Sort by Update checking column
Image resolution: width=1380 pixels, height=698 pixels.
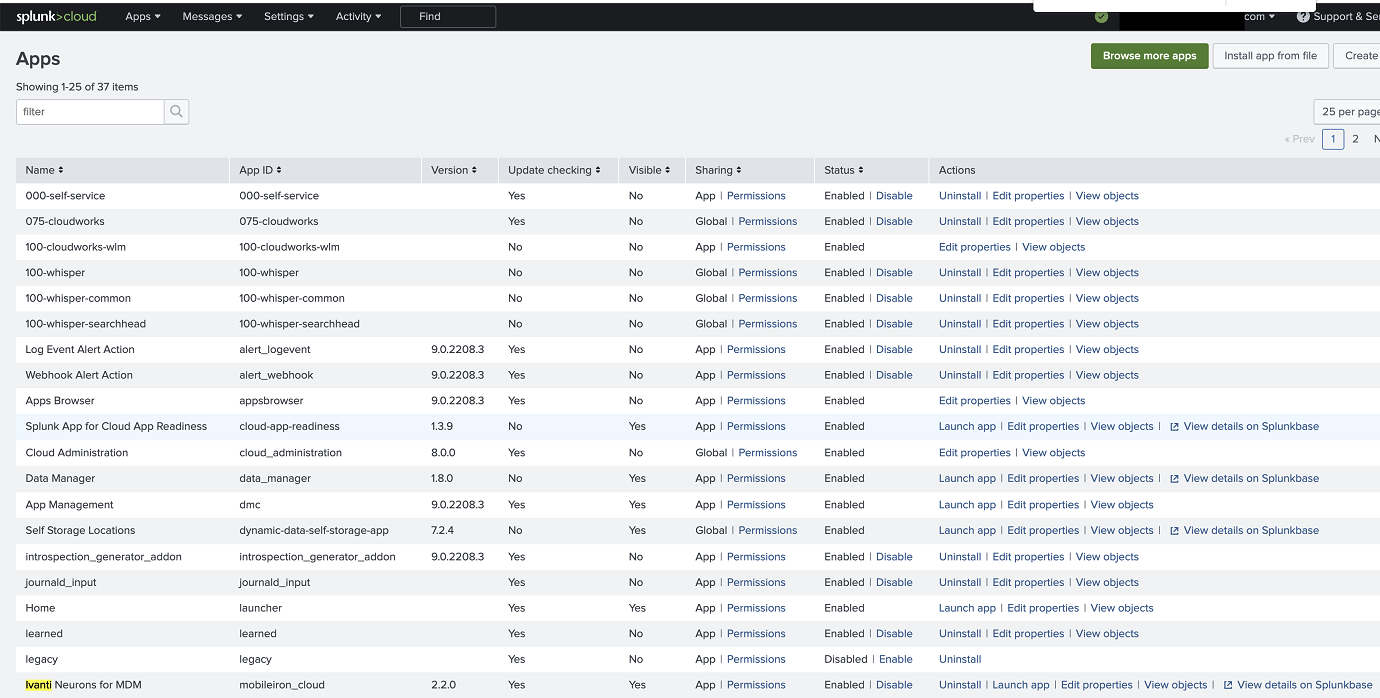point(554,170)
